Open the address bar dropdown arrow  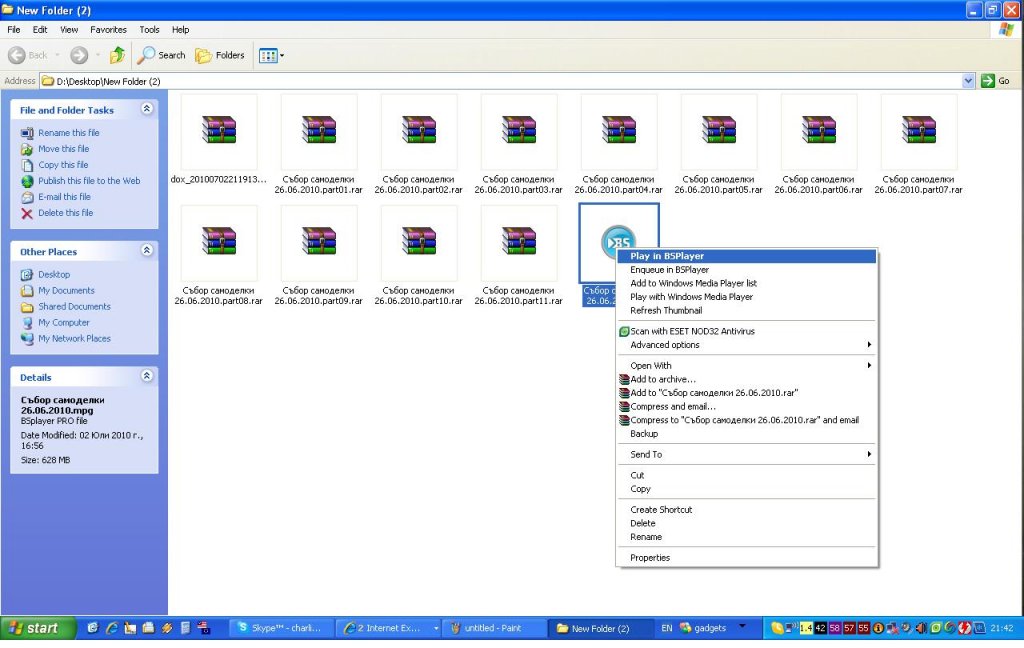967,81
